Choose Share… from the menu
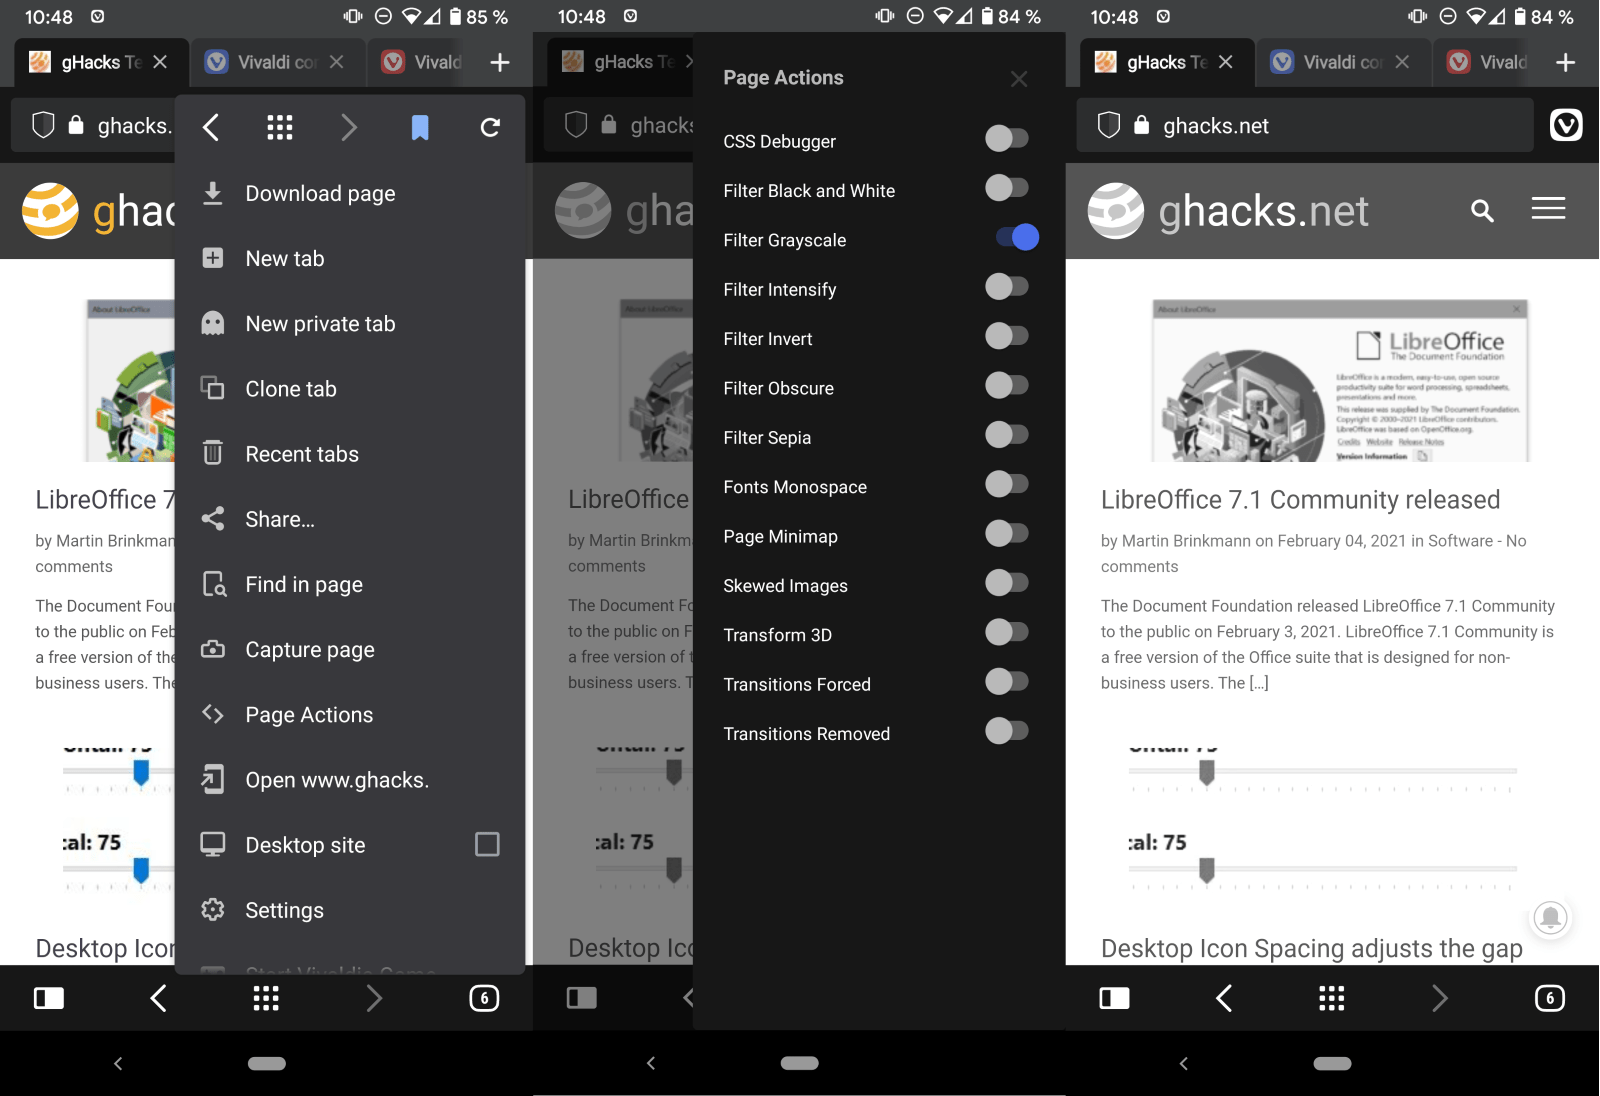 pyautogui.click(x=350, y=519)
